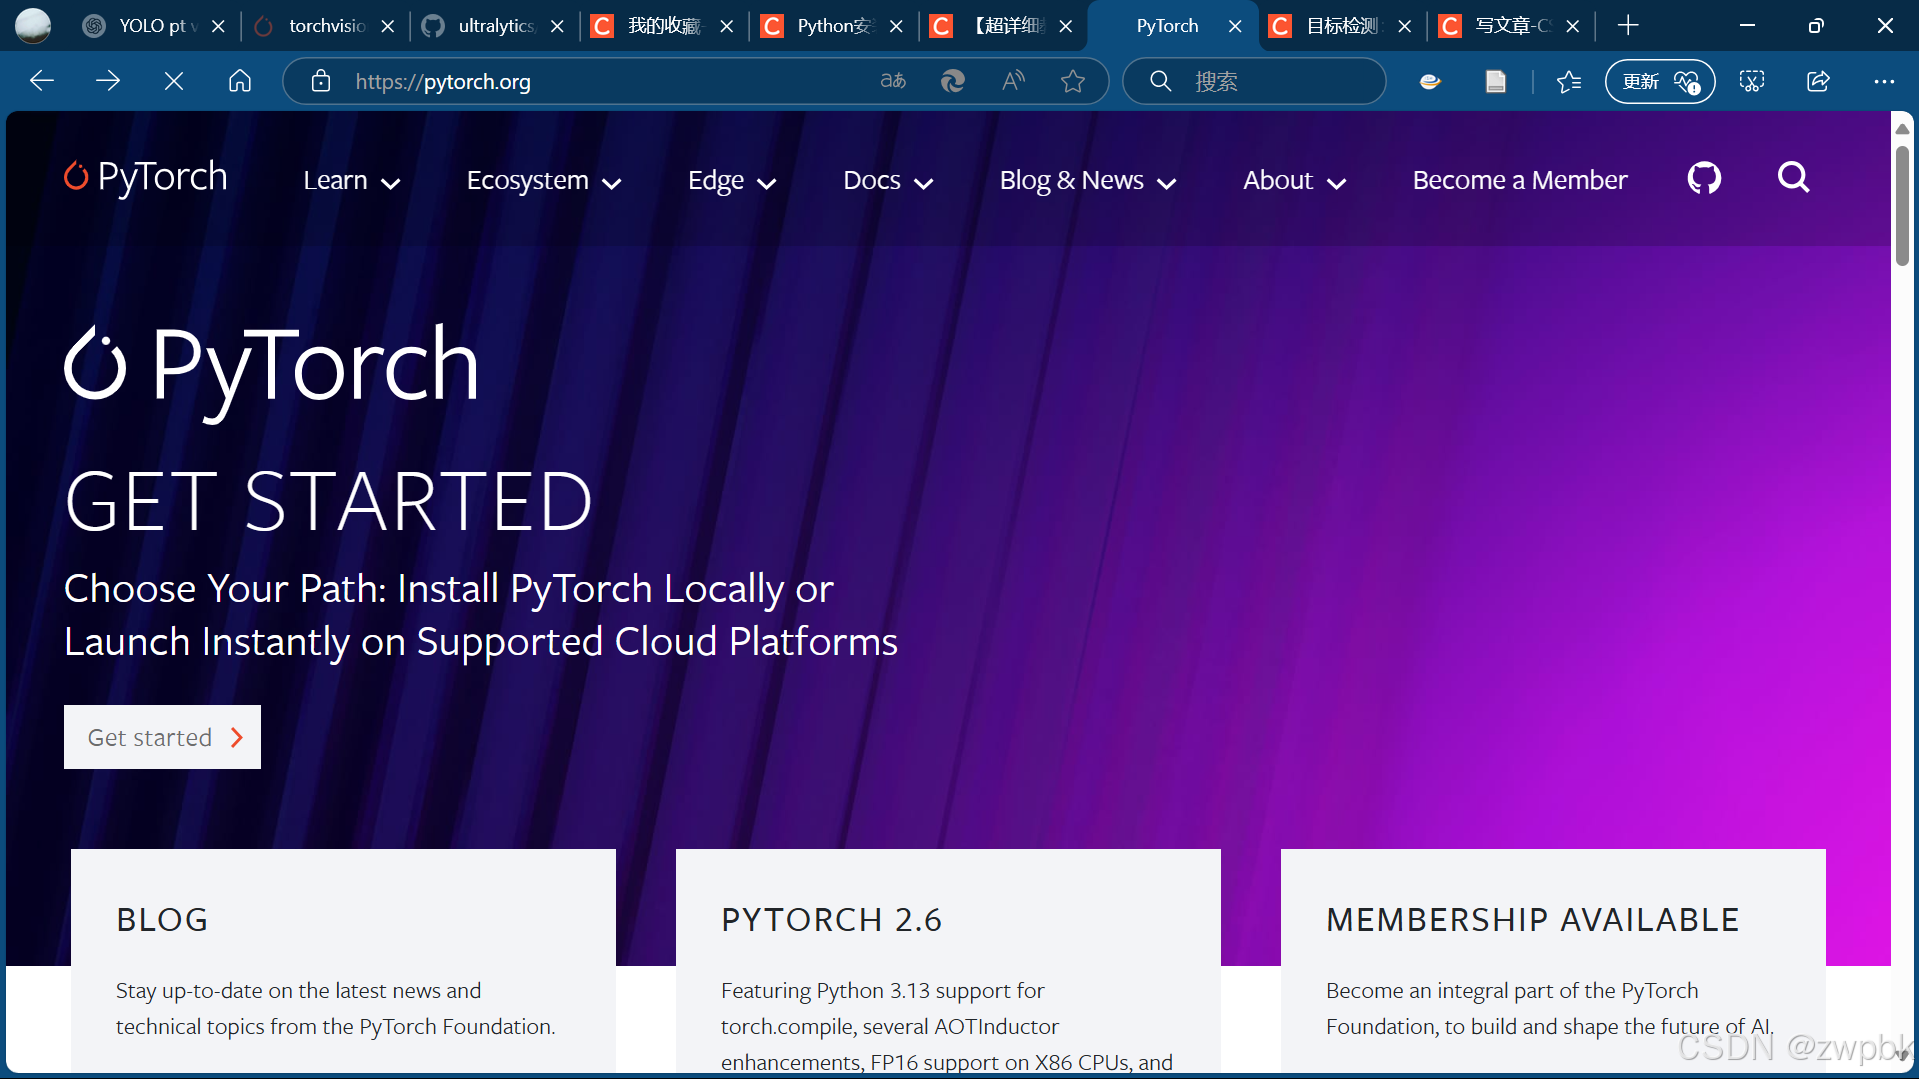Open the PYTORCH 2.6 card
The width and height of the screenshot is (1919, 1079).
coord(948,960)
